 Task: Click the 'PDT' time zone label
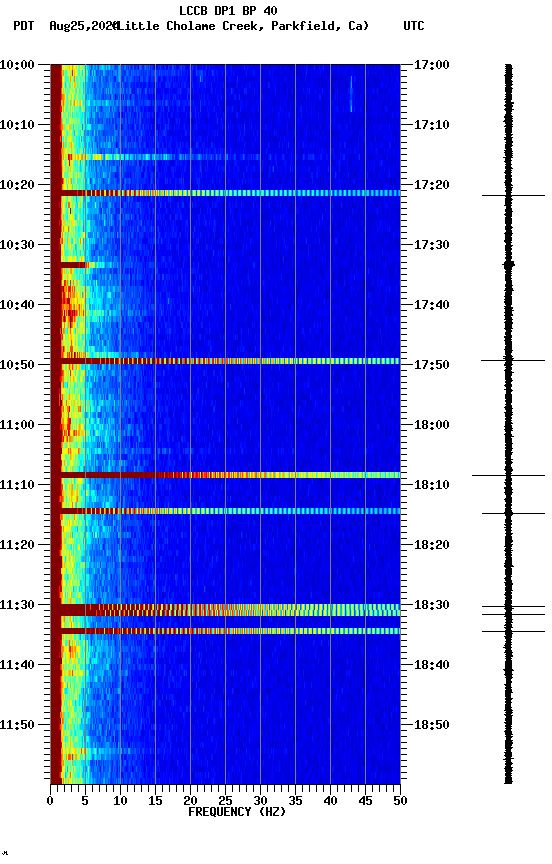tap(24, 26)
